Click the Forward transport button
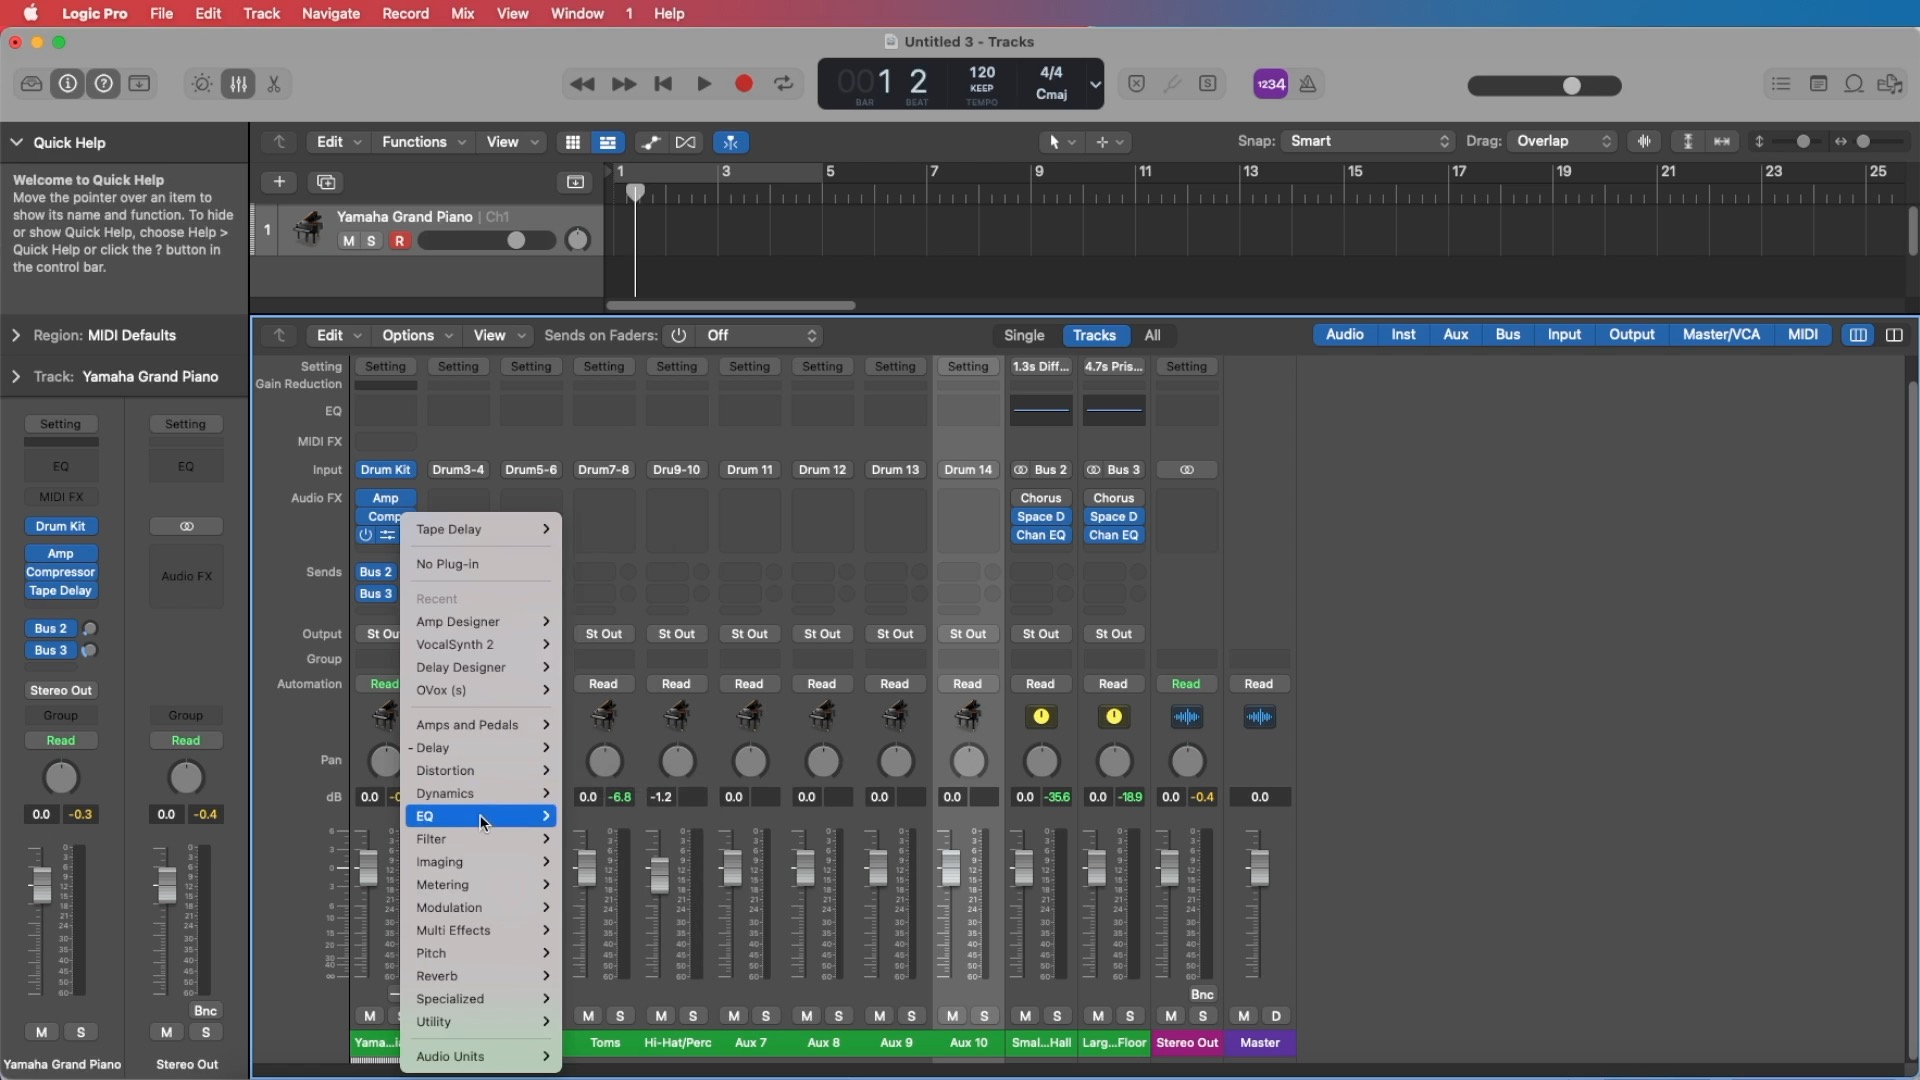This screenshot has height=1080, width=1920. (x=624, y=84)
